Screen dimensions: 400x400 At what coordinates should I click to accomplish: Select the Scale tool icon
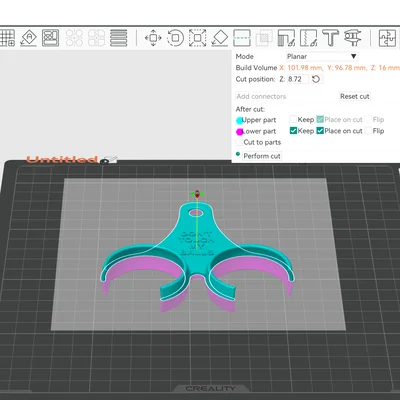(x=197, y=38)
